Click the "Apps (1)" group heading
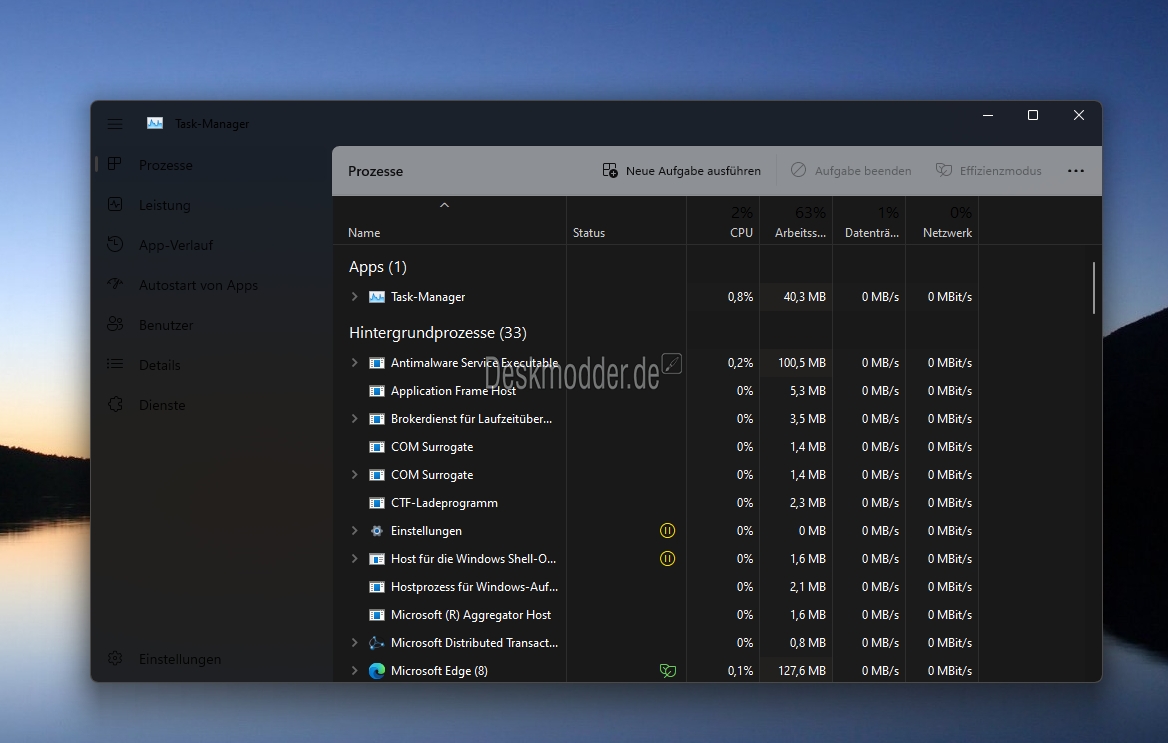This screenshot has height=743, width=1168. [378, 267]
